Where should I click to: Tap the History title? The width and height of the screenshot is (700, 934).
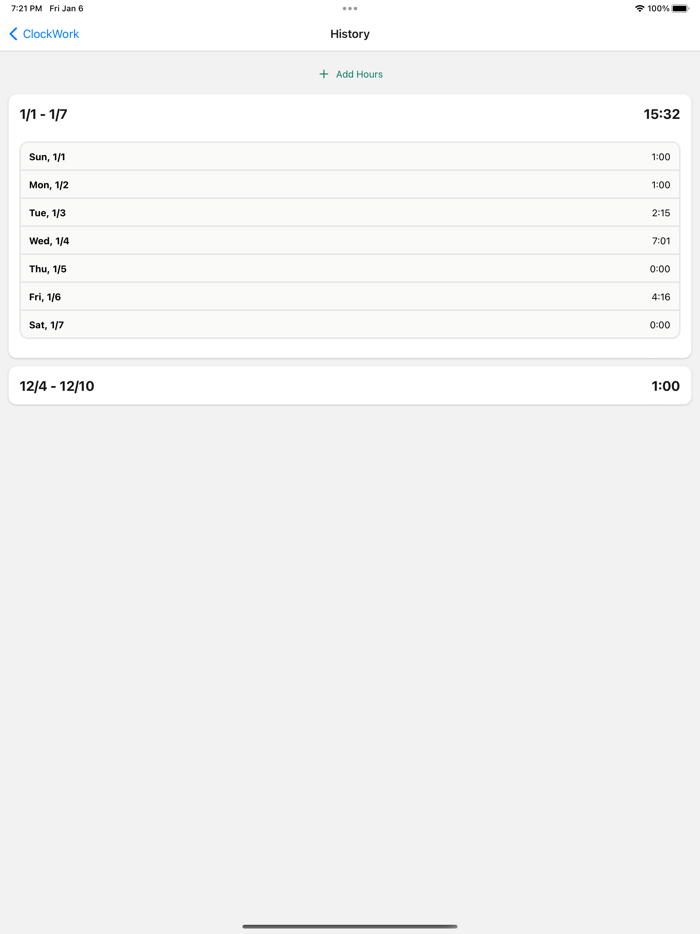click(350, 34)
